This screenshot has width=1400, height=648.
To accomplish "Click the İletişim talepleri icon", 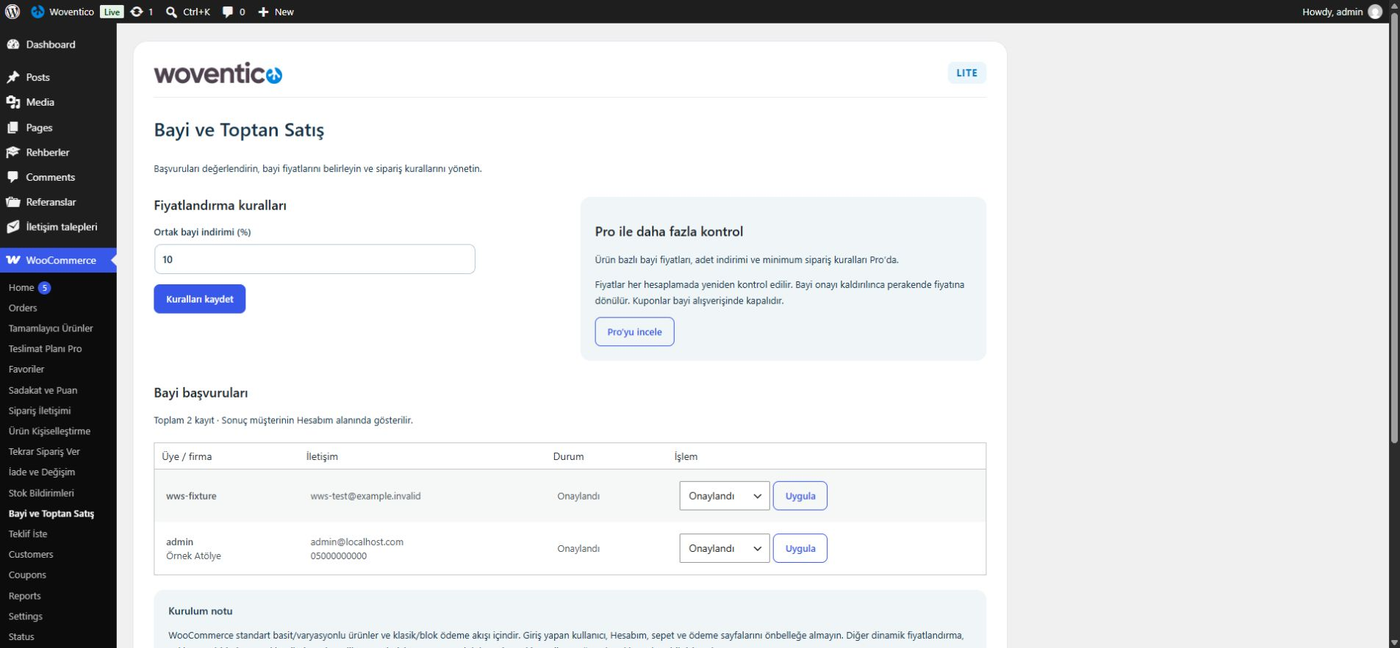I will point(13,227).
